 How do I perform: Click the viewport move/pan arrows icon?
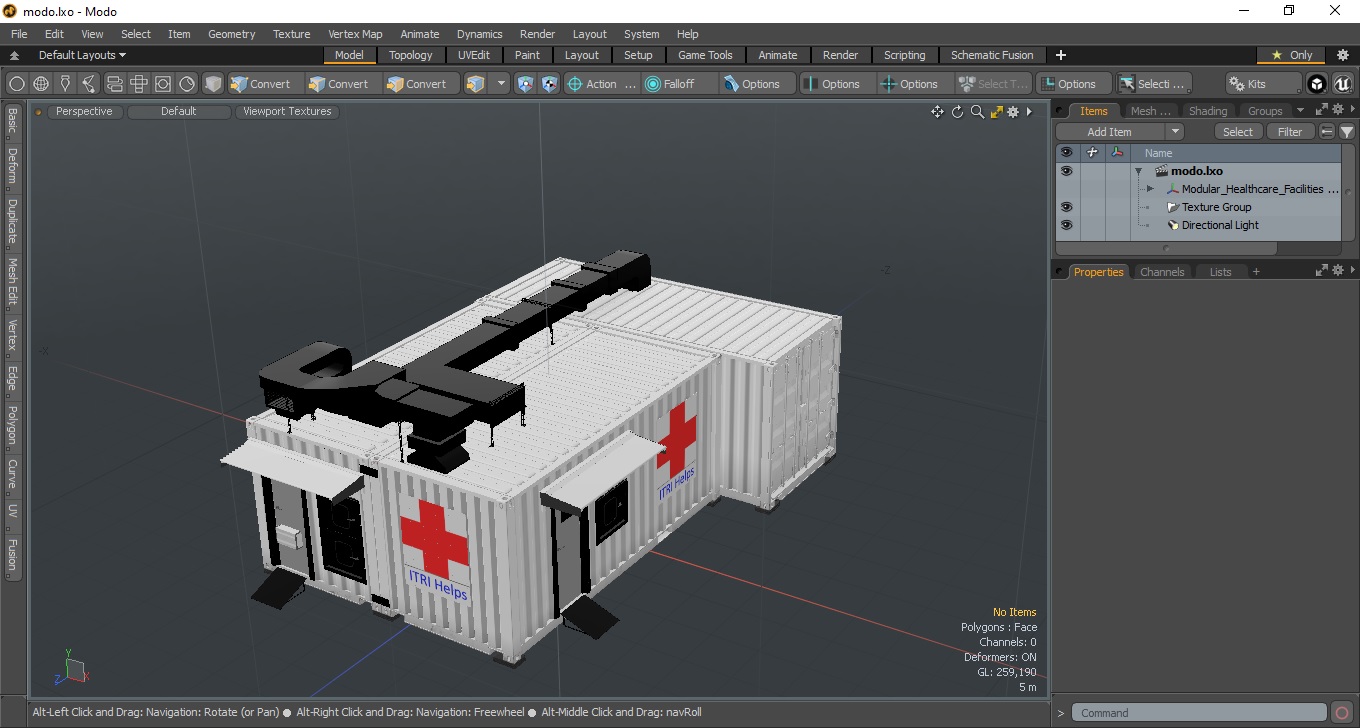937,112
